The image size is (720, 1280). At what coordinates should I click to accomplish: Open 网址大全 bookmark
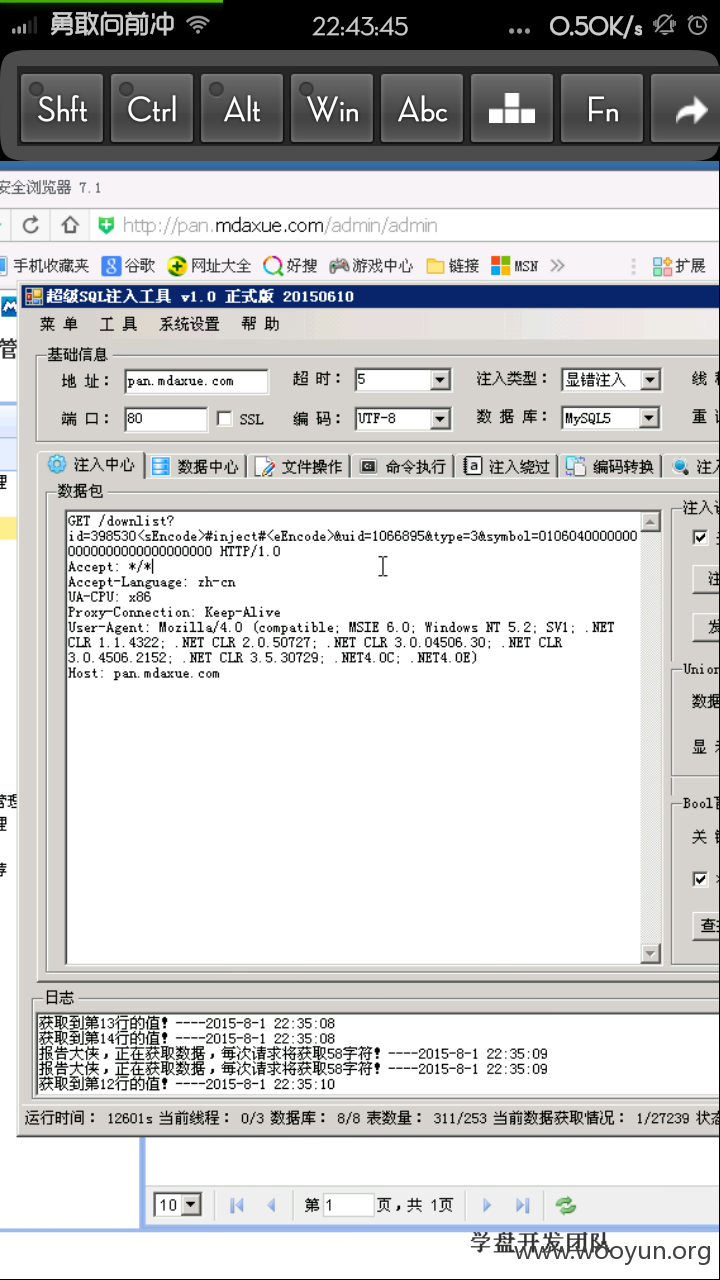[x=210, y=265]
